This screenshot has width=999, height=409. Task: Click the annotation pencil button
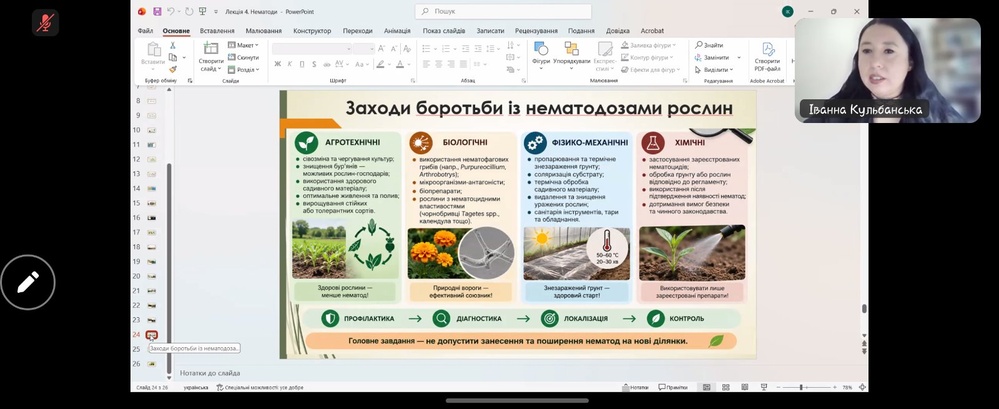tap(28, 282)
